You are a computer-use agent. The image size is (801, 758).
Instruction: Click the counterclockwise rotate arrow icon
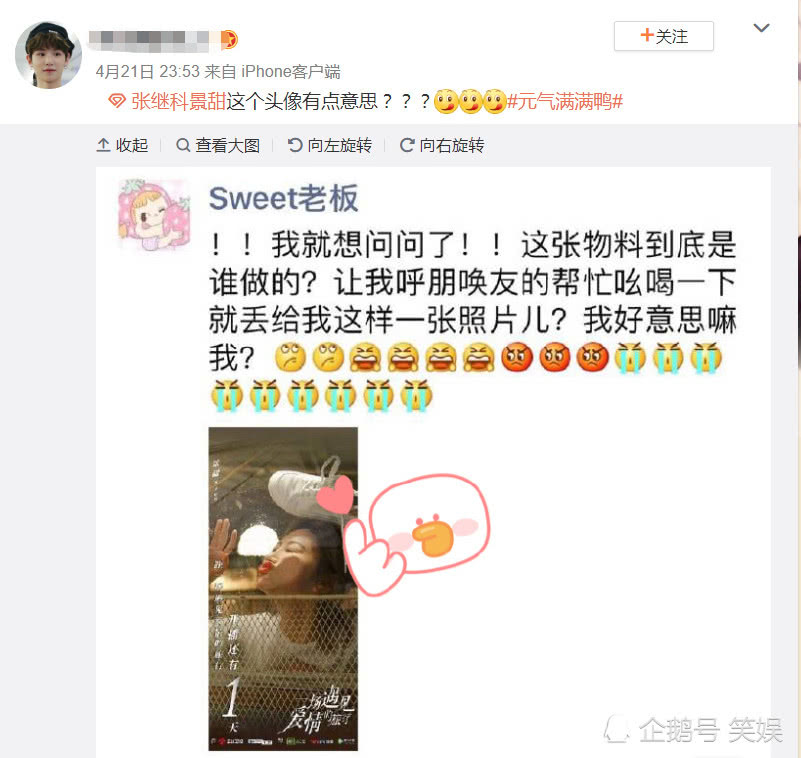tap(295, 146)
